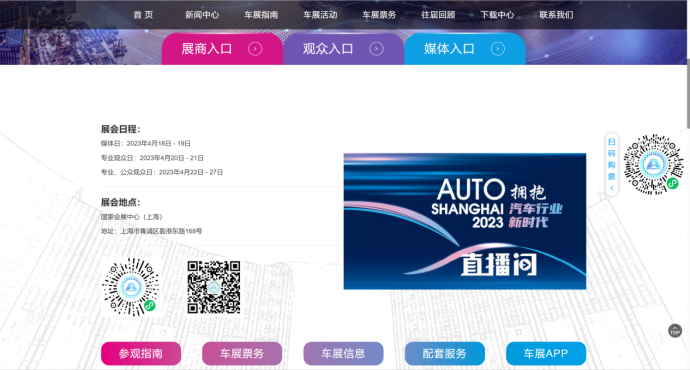Open the 配套服务 button
This screenshot has width=690, height=370.
[x=444, y=353]
